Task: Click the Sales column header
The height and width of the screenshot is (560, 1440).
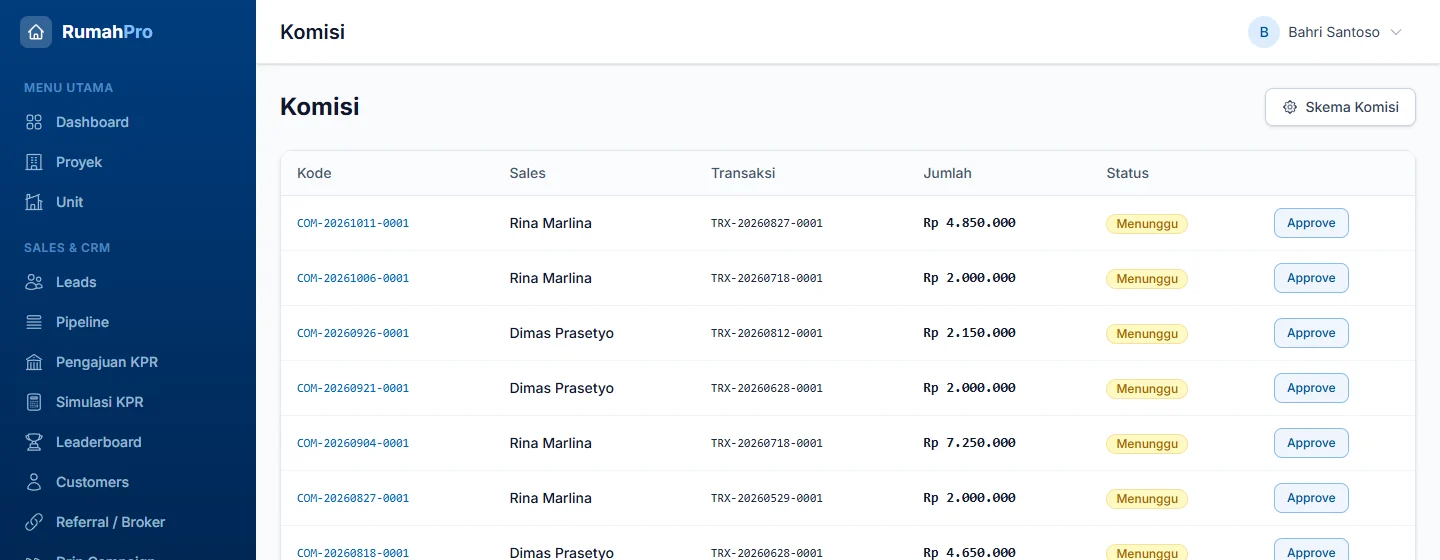Action: (x=527, y=173)
